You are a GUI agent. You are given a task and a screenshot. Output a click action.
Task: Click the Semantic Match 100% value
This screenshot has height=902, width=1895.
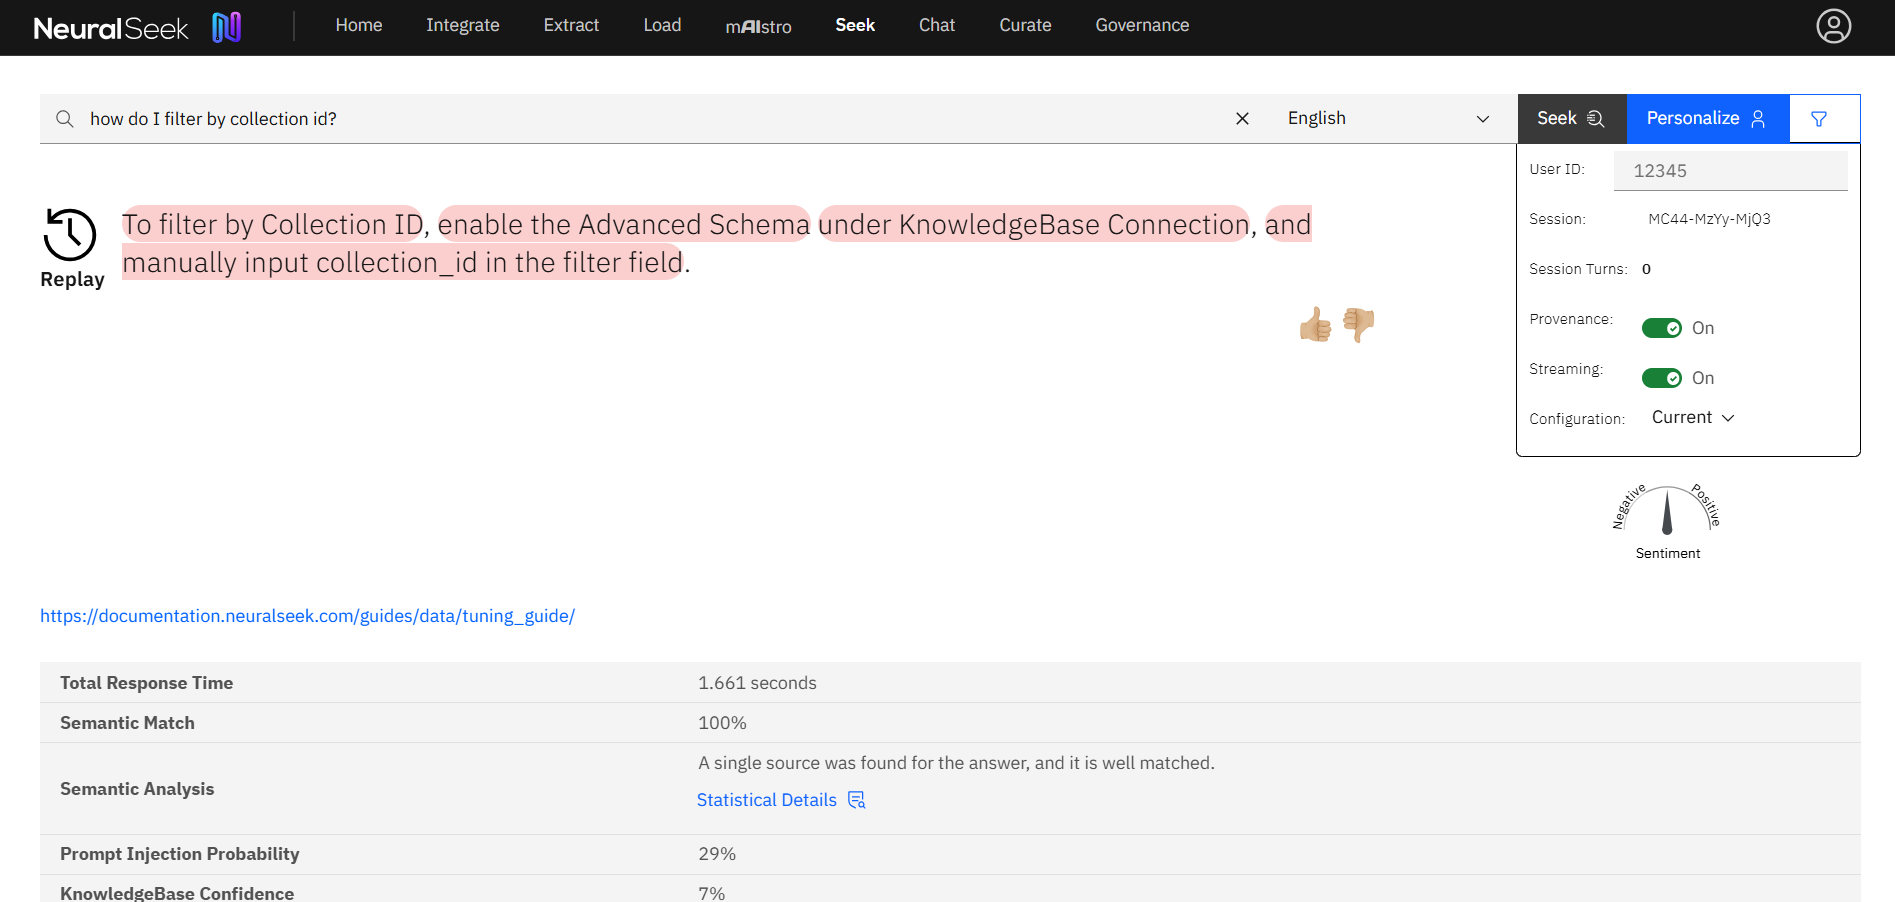coord(722,723)
